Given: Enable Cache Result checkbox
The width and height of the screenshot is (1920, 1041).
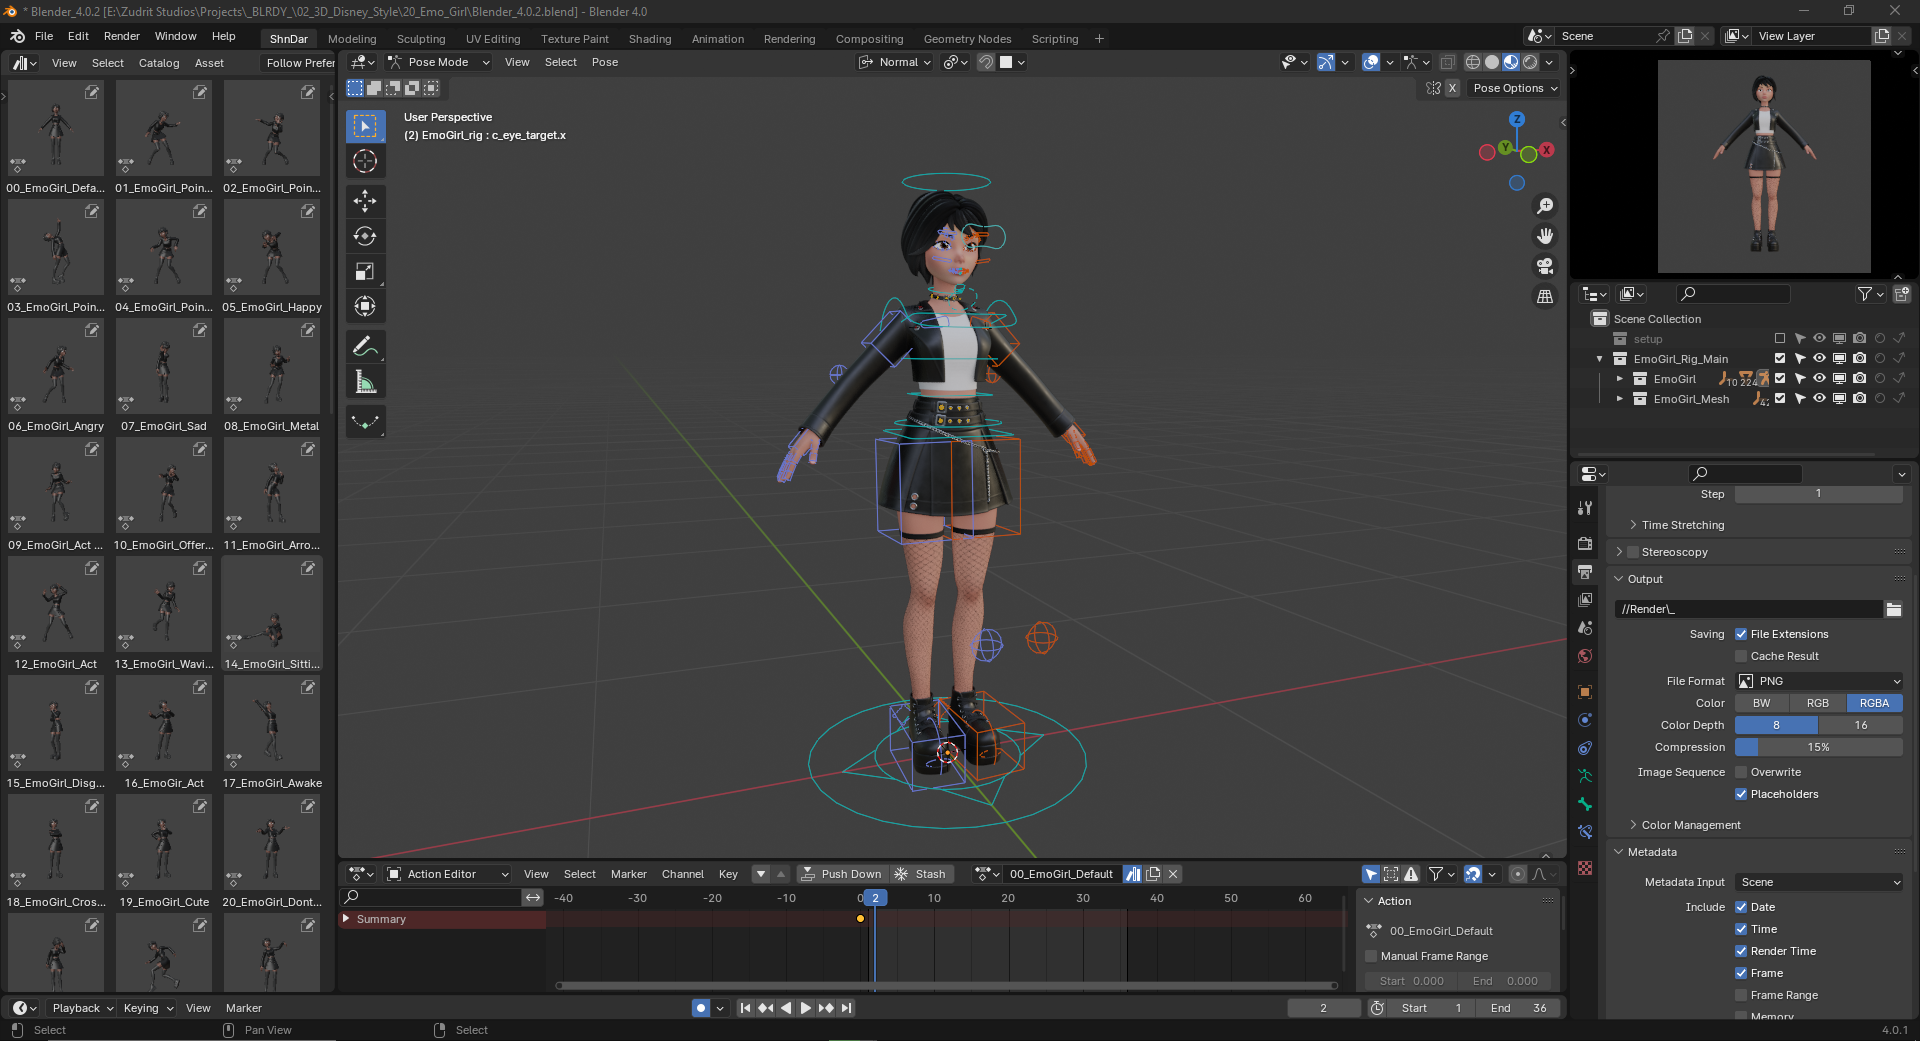Looking at the screenshot, I should [1741, 656].
